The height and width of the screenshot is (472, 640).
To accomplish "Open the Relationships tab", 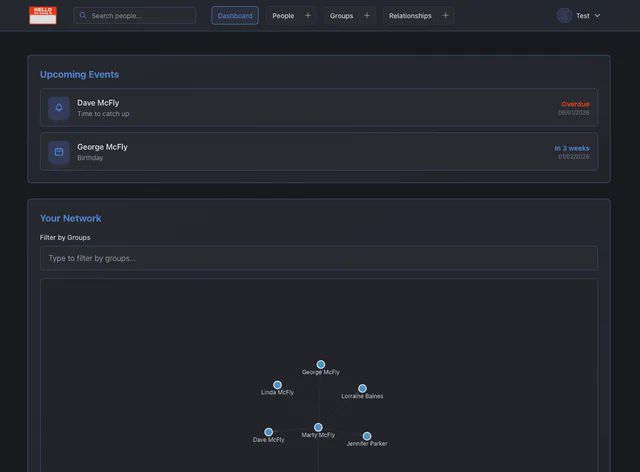I will [x=410, y=16].
